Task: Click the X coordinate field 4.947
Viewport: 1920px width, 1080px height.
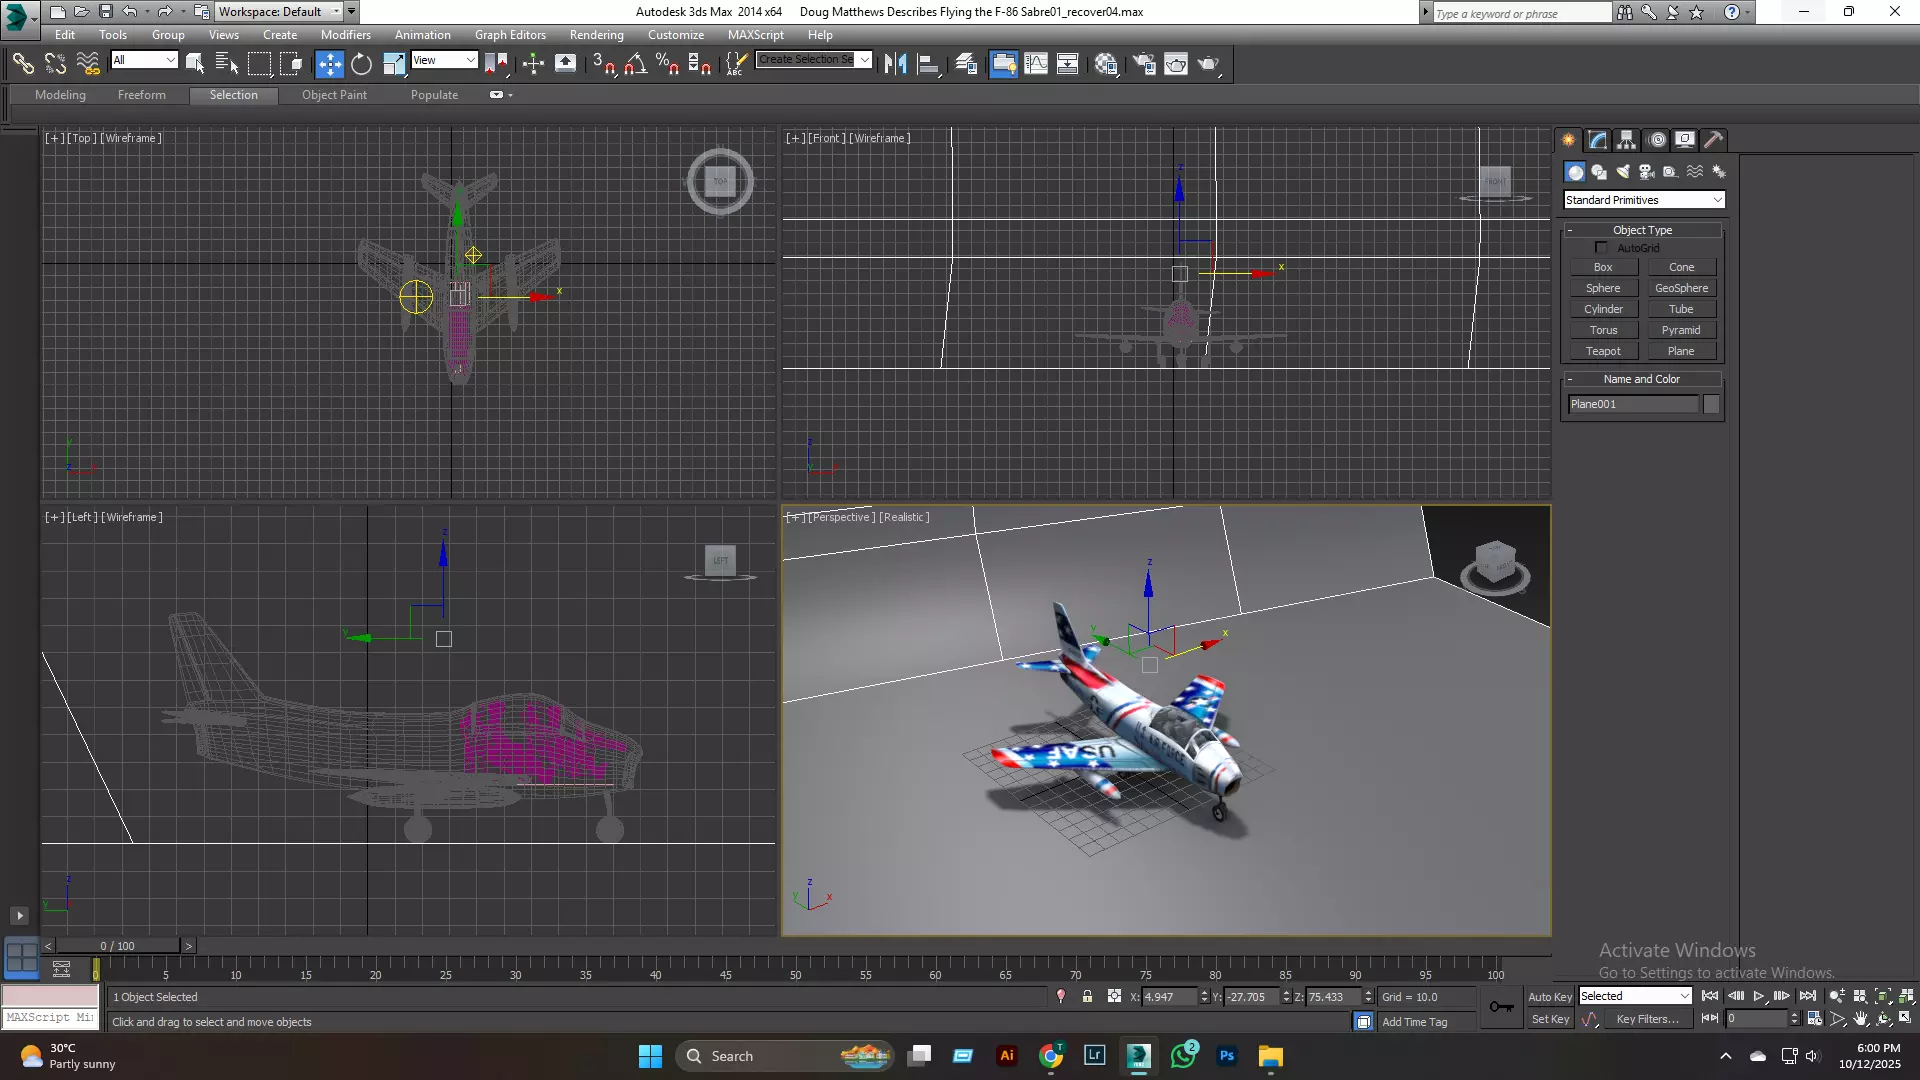Action: (1169, 997)
